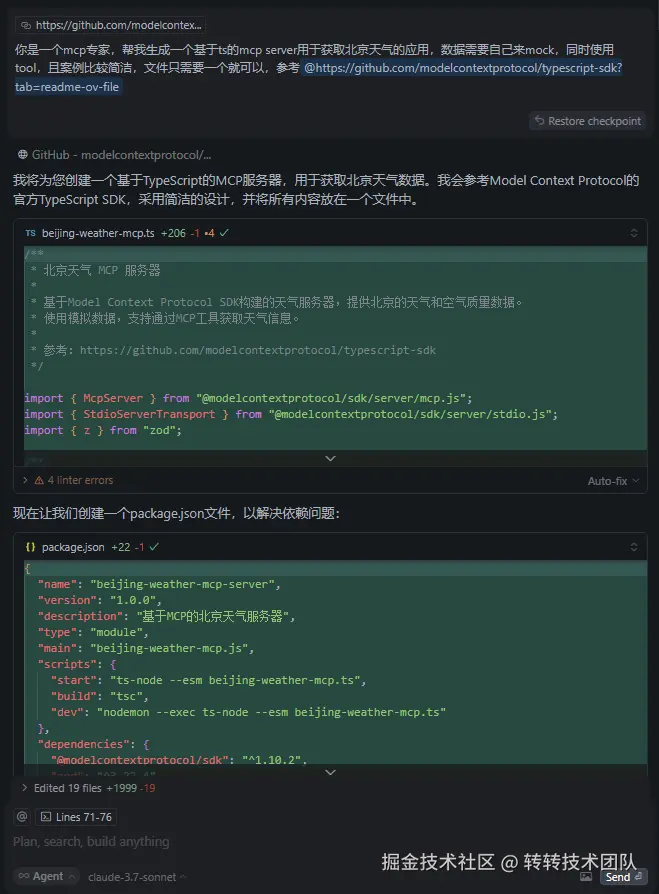This screenshot has height=894, width=659.
Task: Click the "start" script line in package.json
Action: click(x=208, y=680)
